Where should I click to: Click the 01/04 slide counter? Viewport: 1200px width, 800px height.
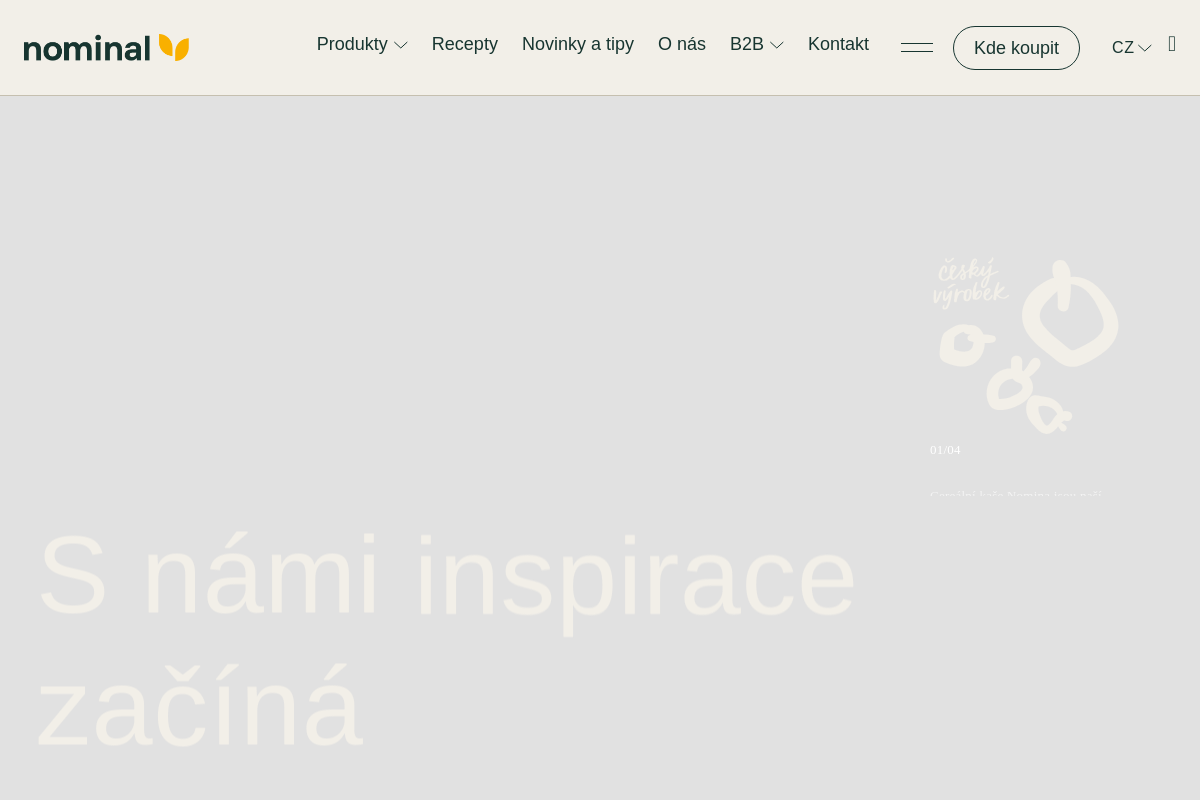[x=945, y=450]
